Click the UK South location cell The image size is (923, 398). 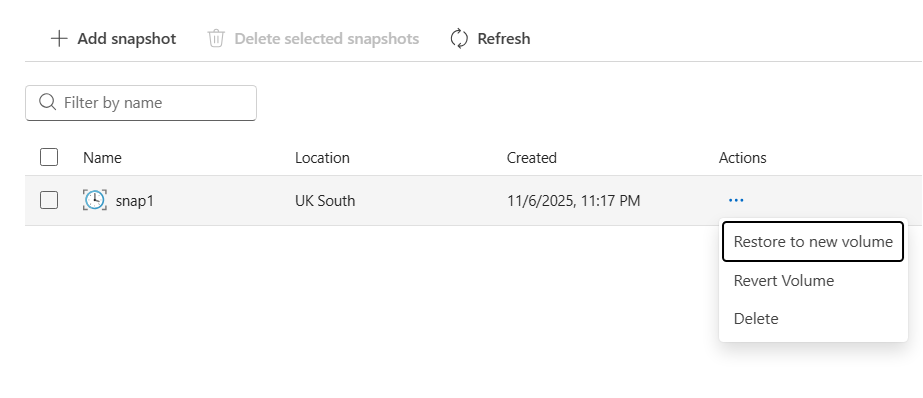[325, 201]
